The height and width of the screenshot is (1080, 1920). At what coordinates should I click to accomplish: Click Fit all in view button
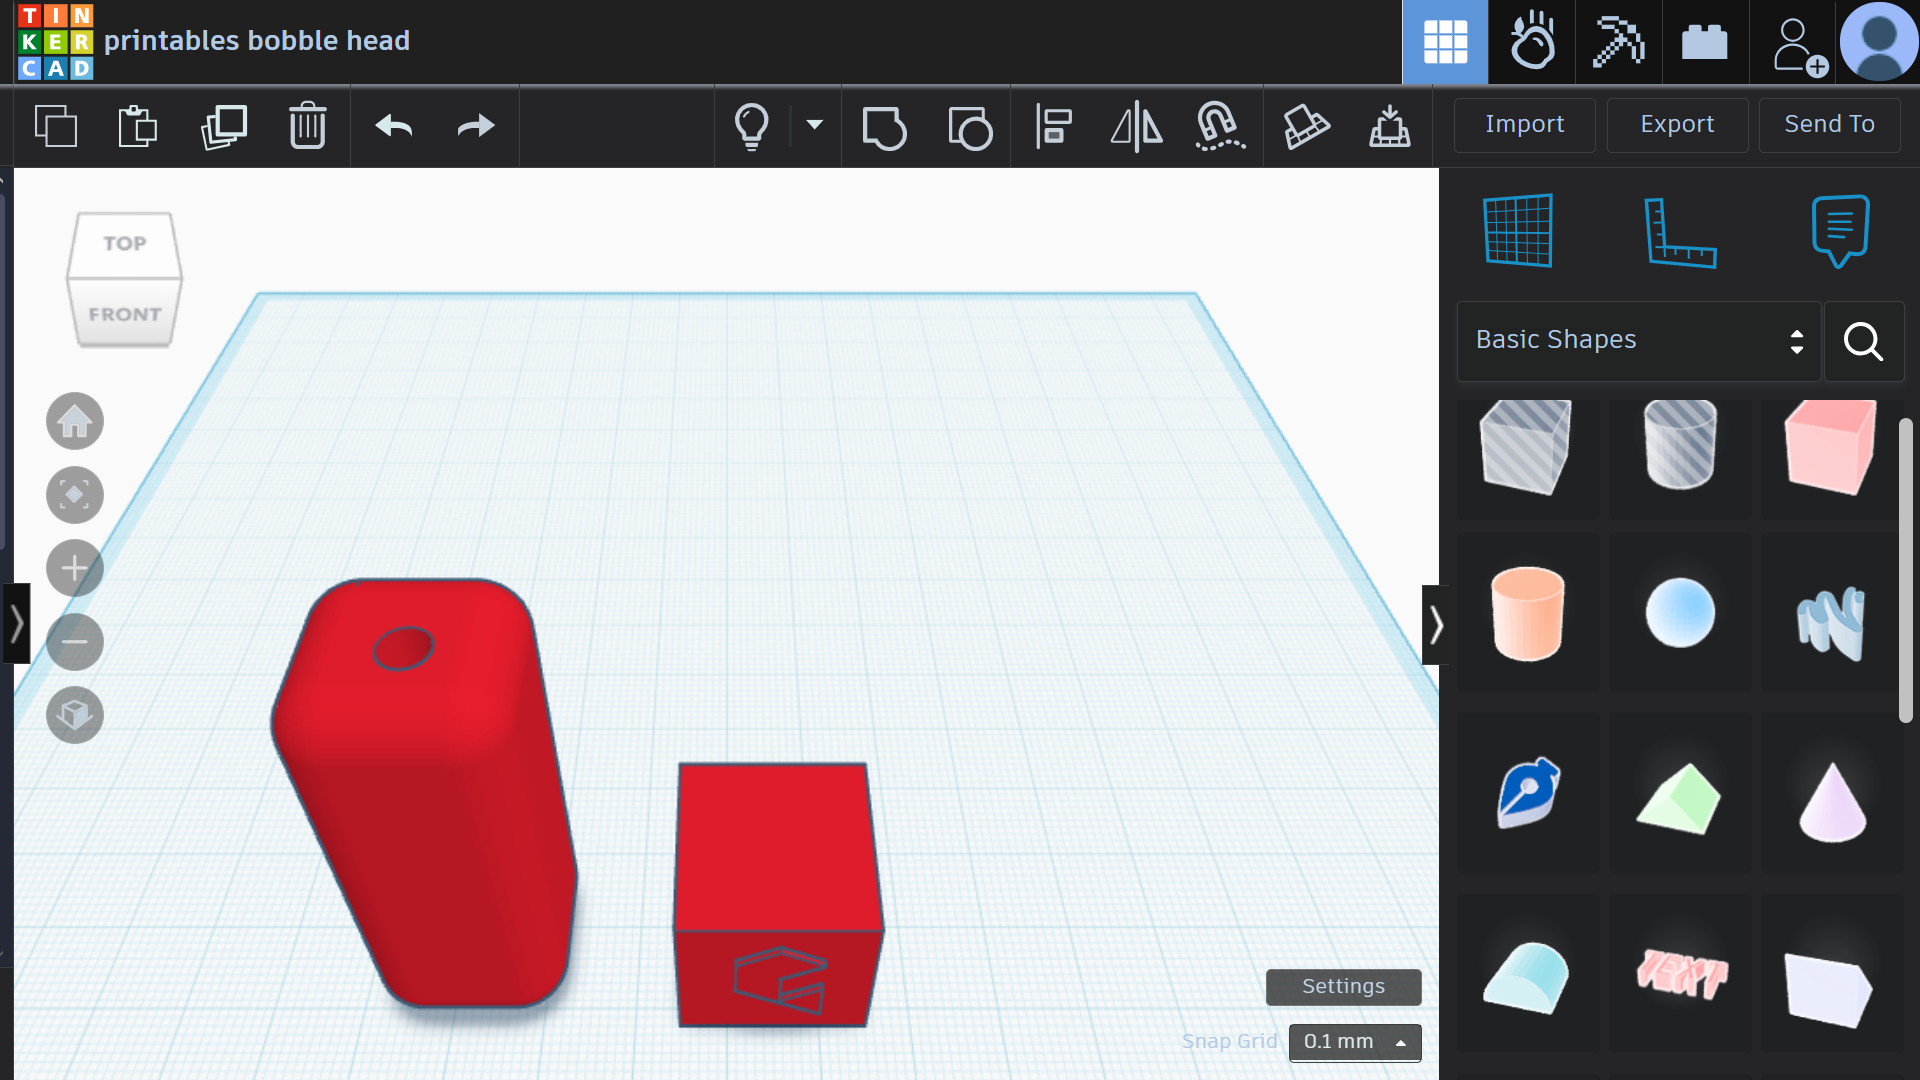click(x=75, y=495)
